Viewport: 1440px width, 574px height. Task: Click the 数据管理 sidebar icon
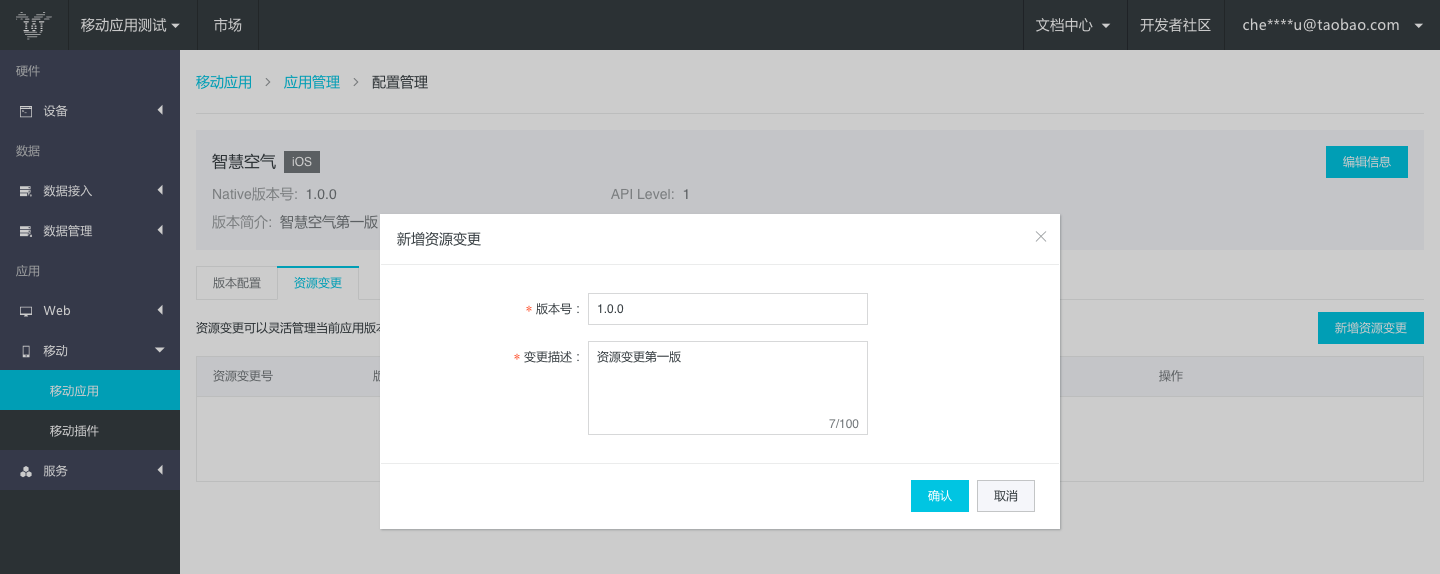[26, 231]
